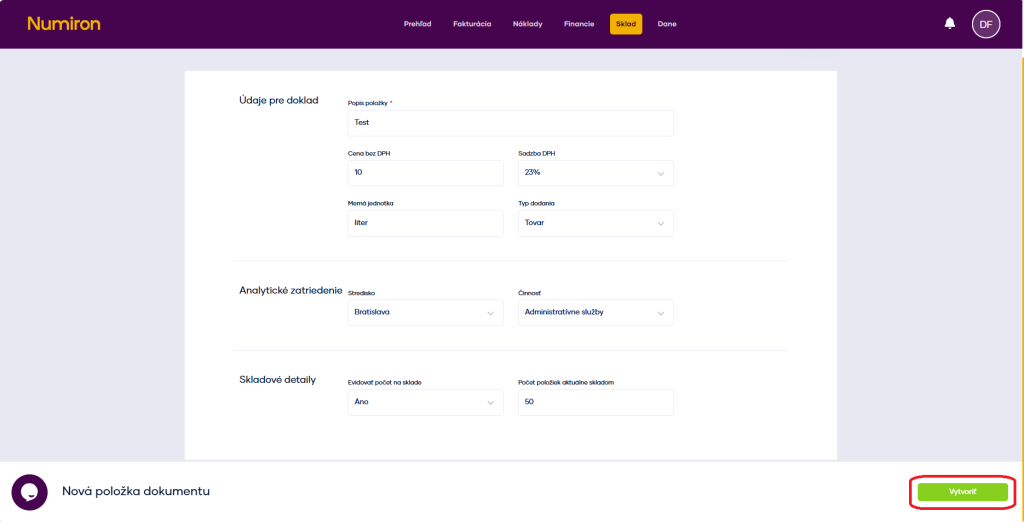Expand the Sadzba DPH dropdown

tap(595, 173)
